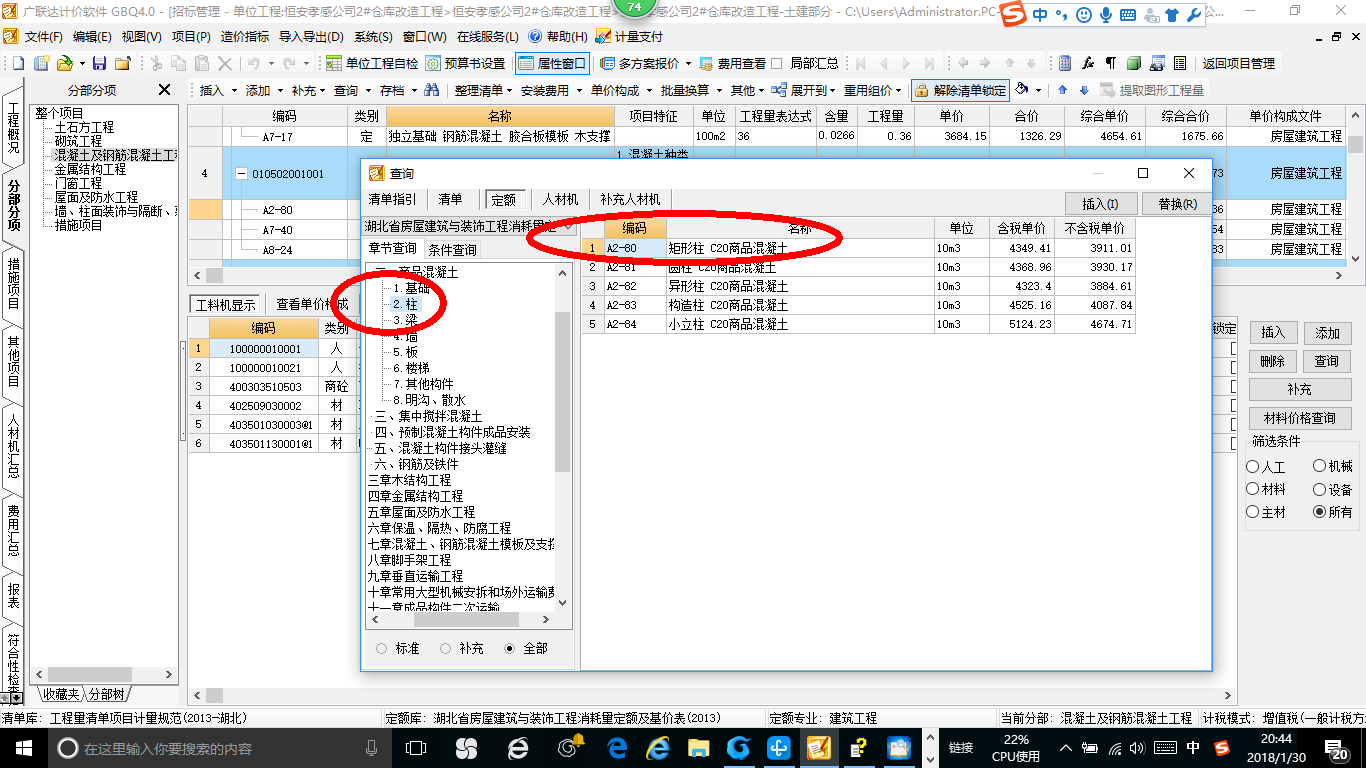The width and height of the screenshot is (1366, 768).
Task: Select 主材 filter radio button
Action: [x=1253, y=512]
